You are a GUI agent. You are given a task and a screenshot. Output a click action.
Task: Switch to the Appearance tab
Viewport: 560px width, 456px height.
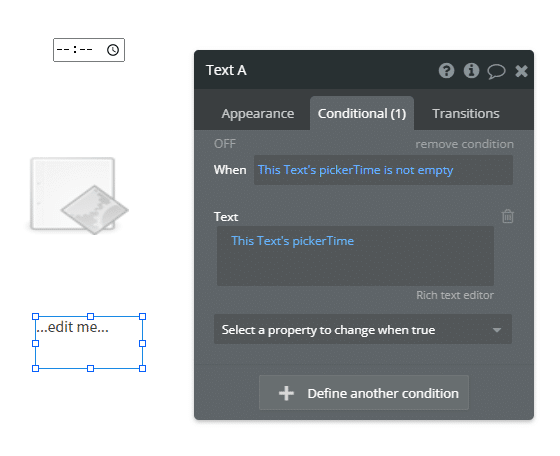tap(258, 113)
